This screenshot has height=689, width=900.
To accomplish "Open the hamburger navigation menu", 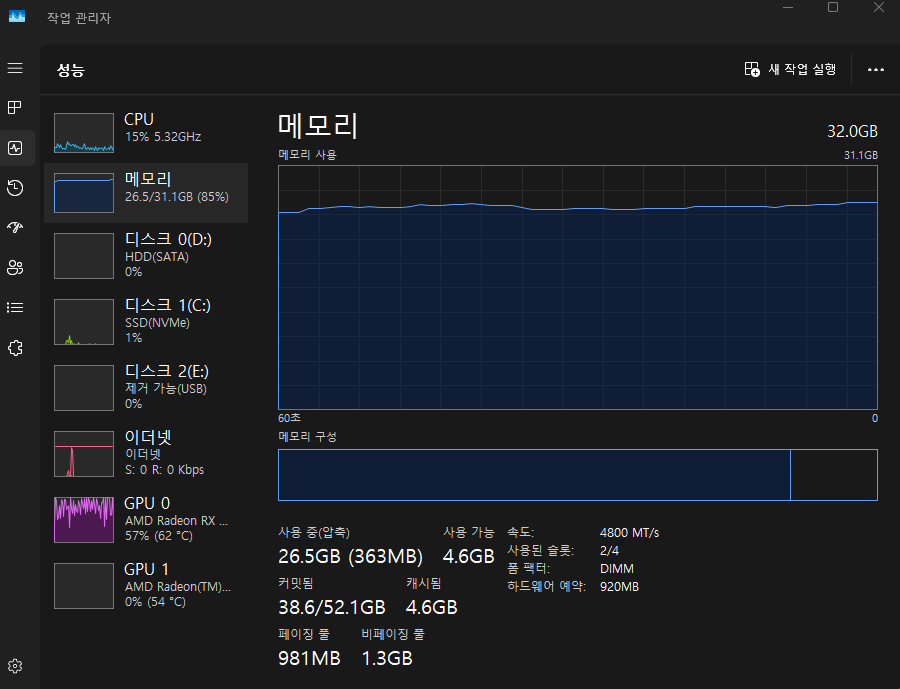I will click(15, 68).
